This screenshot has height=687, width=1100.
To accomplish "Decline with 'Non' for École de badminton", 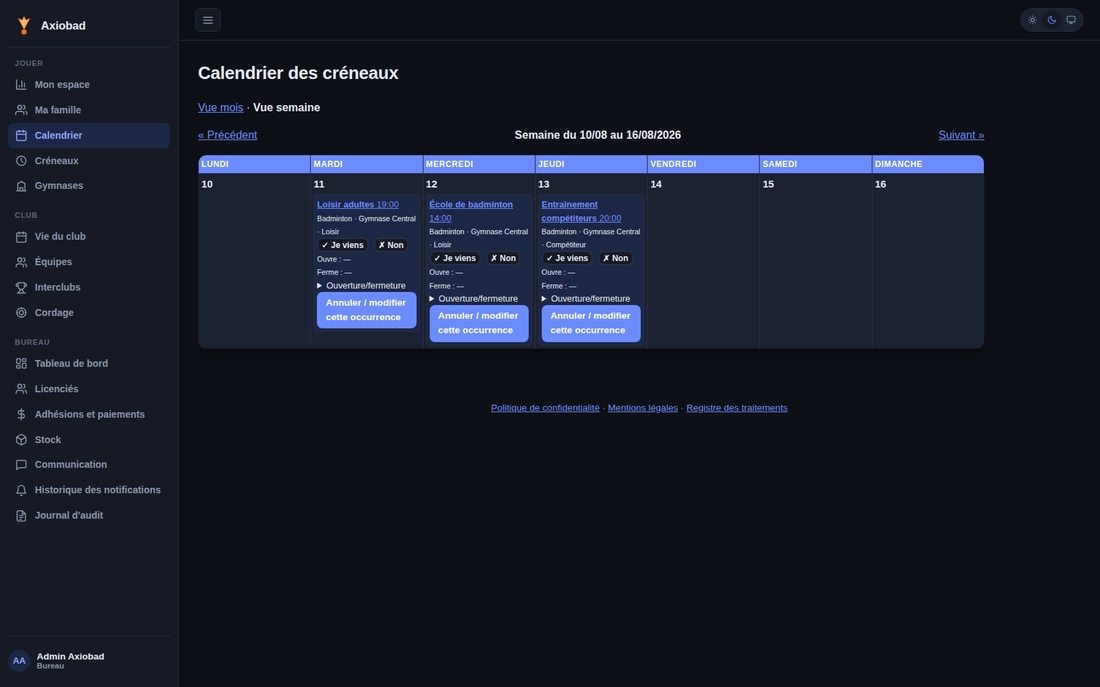I will coord(503,258).
